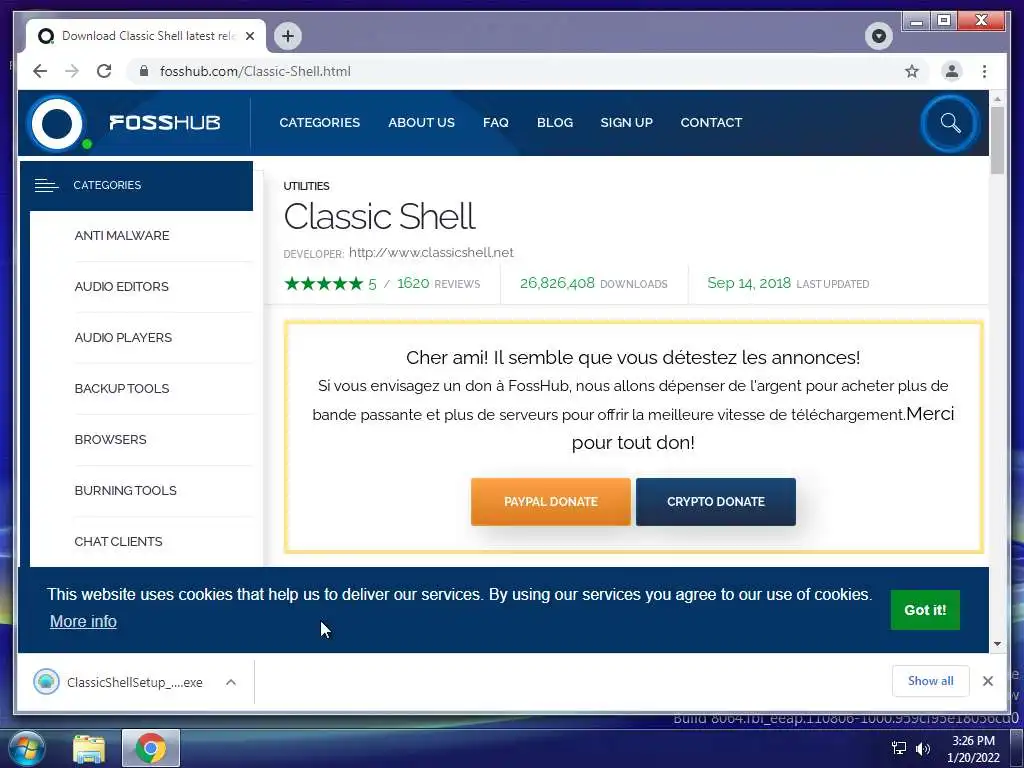Select AUDIO EDITORS category in sidebar

pos(121,286)
